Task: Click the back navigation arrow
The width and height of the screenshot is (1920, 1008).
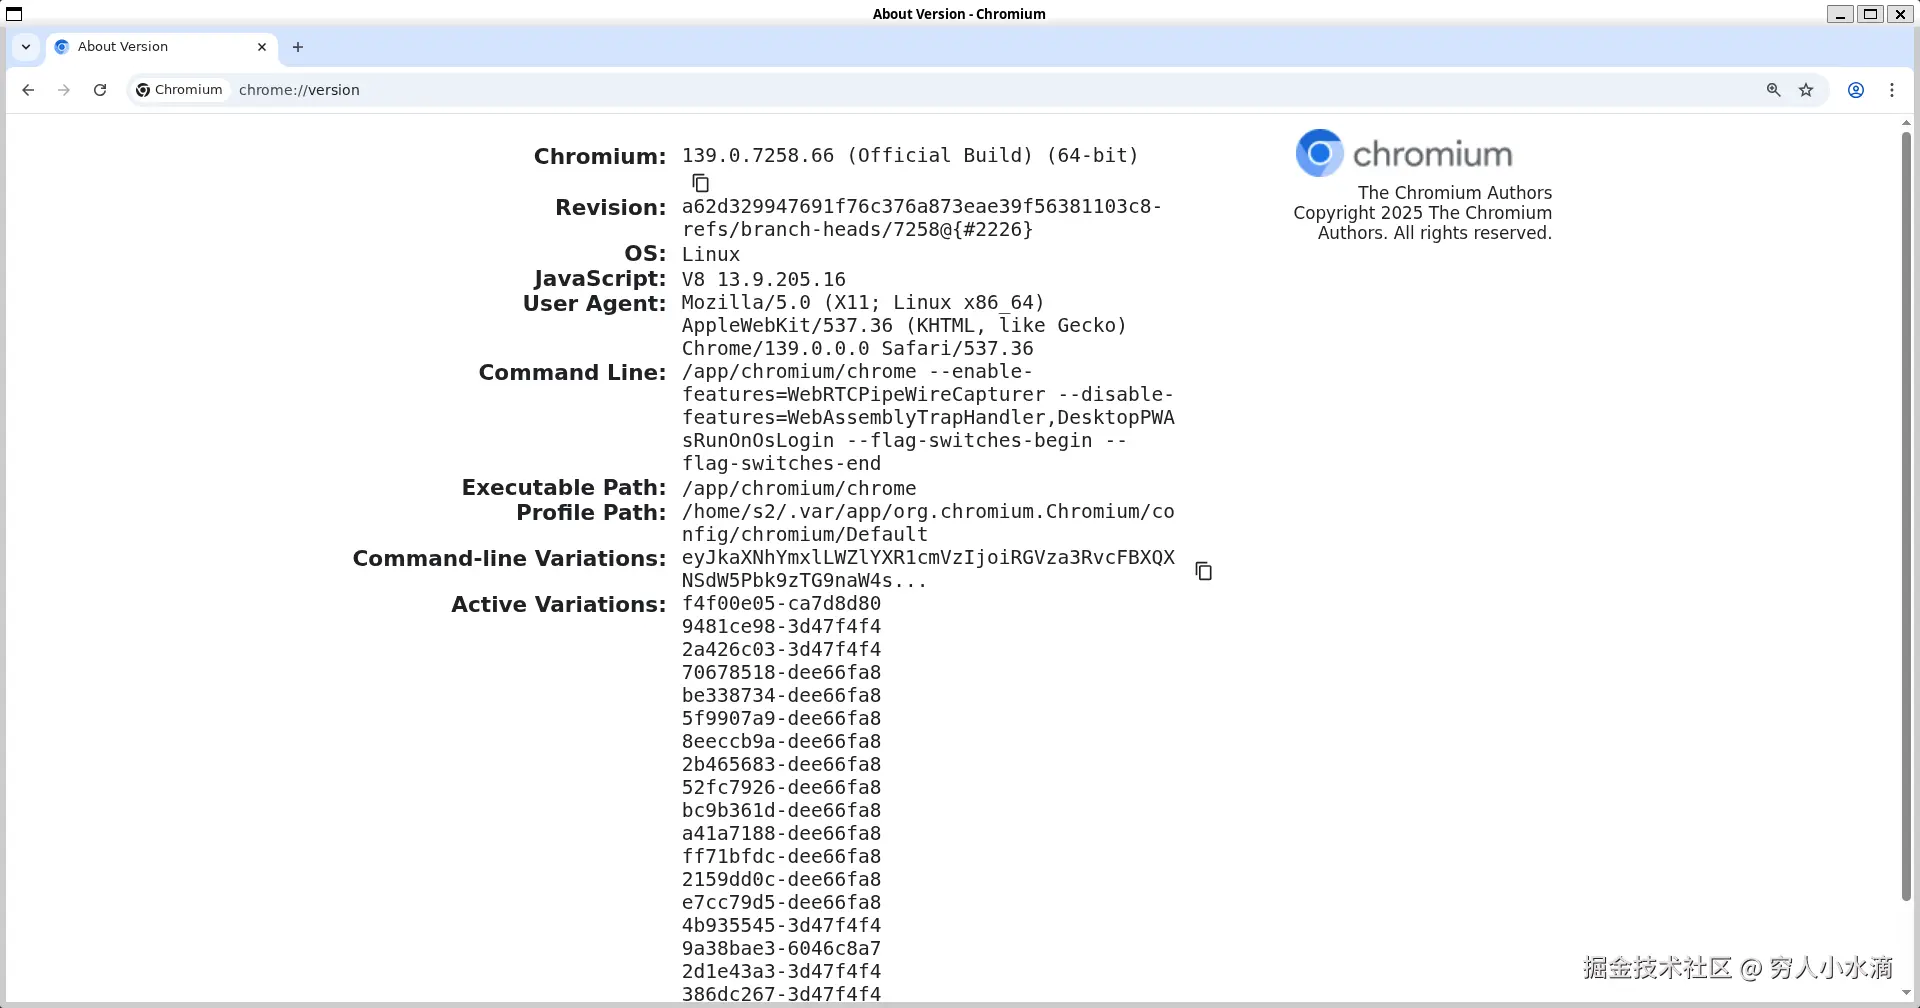Action: pos(27,90)
